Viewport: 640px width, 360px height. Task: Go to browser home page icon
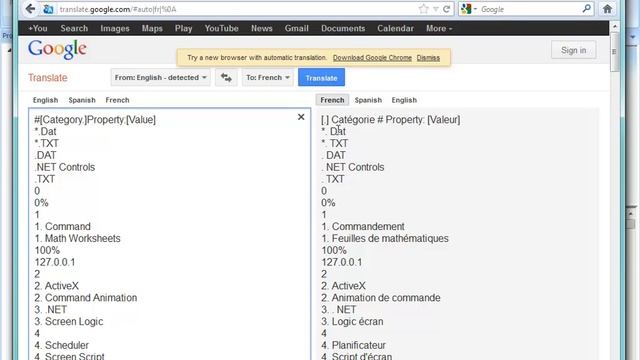[x=607, y=9]
